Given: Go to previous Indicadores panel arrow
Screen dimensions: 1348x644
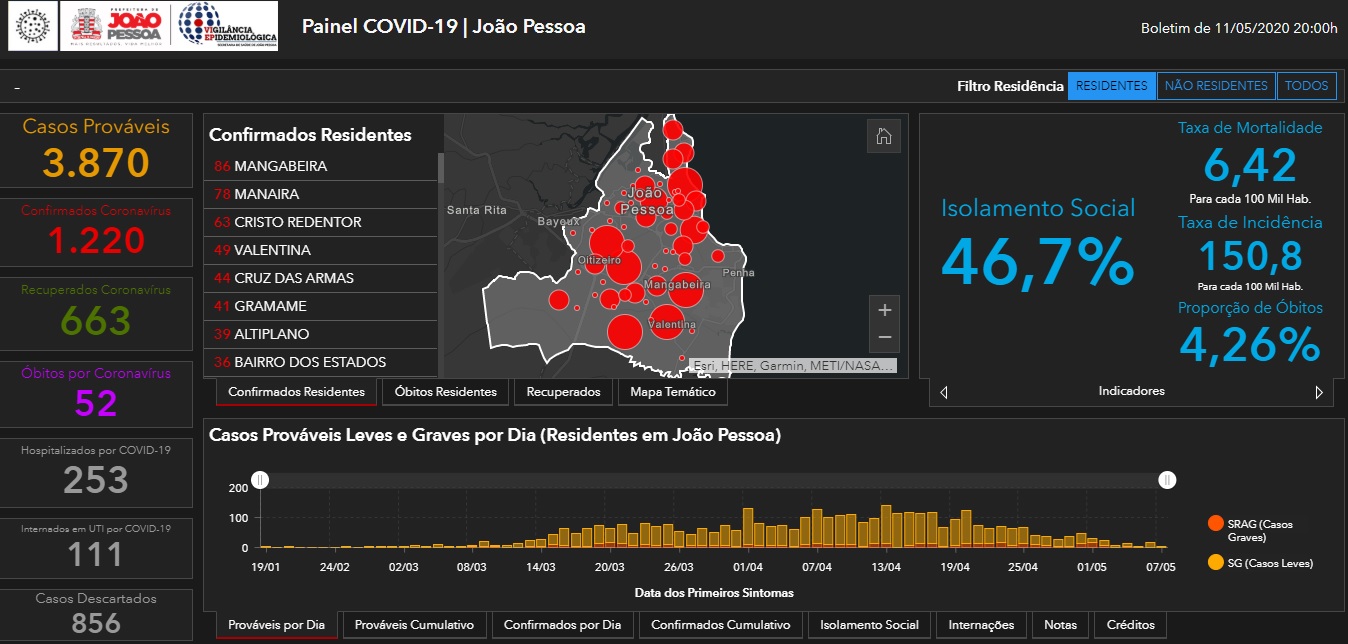Looking at the screenshot, I should point(945,392).
